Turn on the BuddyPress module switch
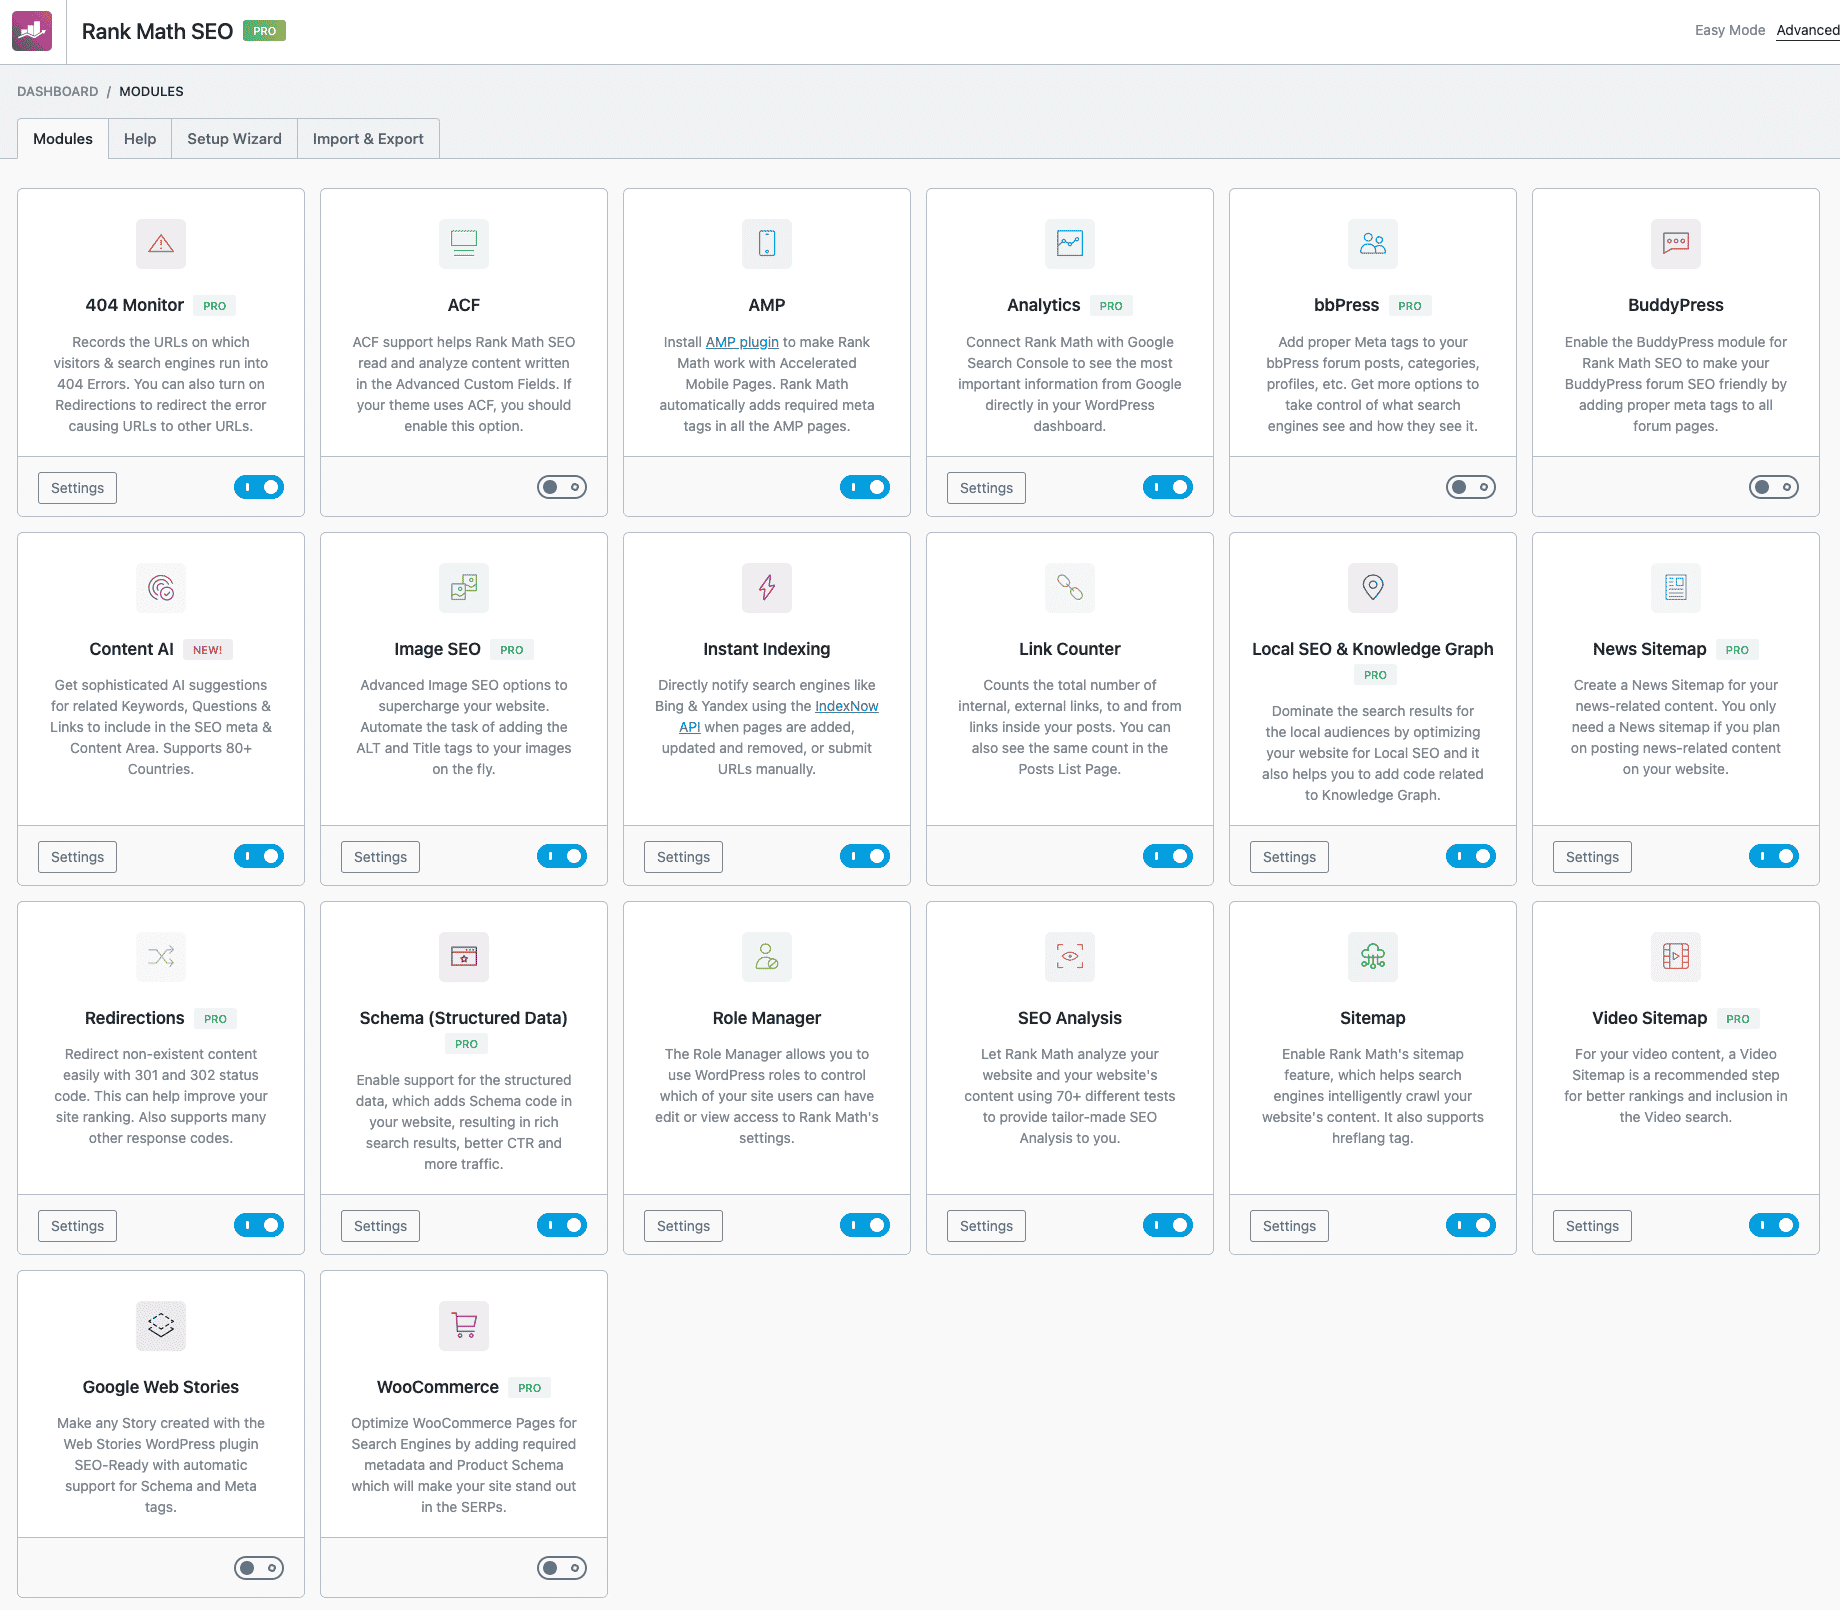The image size is (1840, 1610). pyautogui.click(x=1774, y=487)
